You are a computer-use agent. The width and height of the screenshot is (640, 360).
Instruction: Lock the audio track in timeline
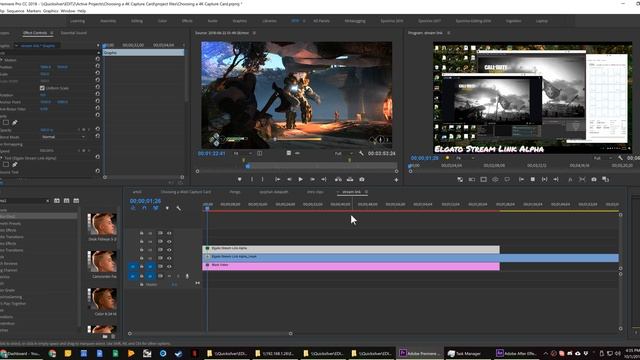pyautogui.click(x=142, y=276)
